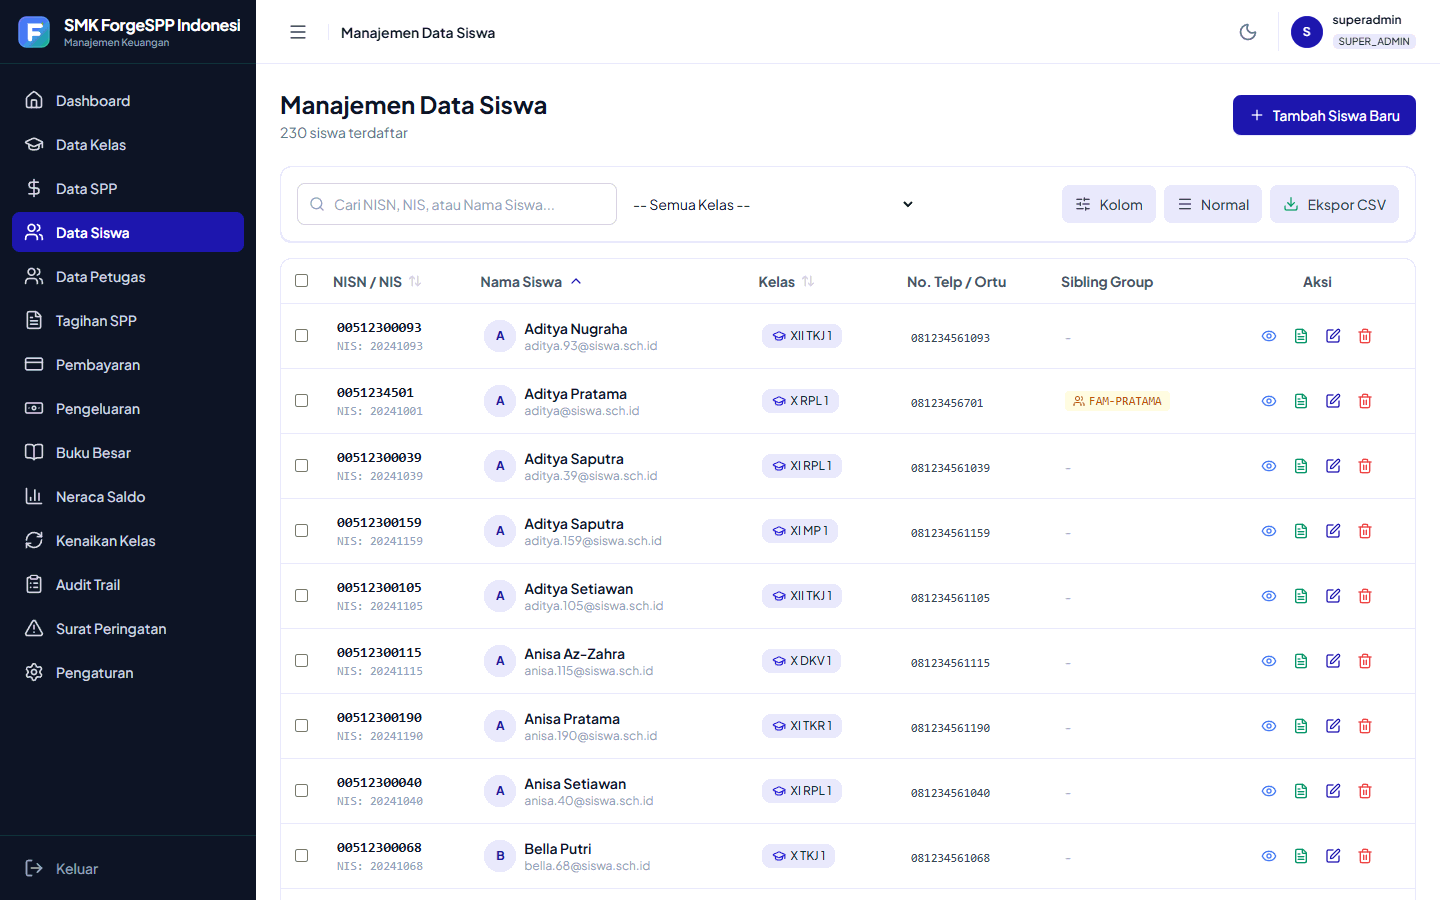Open the Semua Kelas class filter dropdown
Viewport: 1440px width, 900px height.
773,204
